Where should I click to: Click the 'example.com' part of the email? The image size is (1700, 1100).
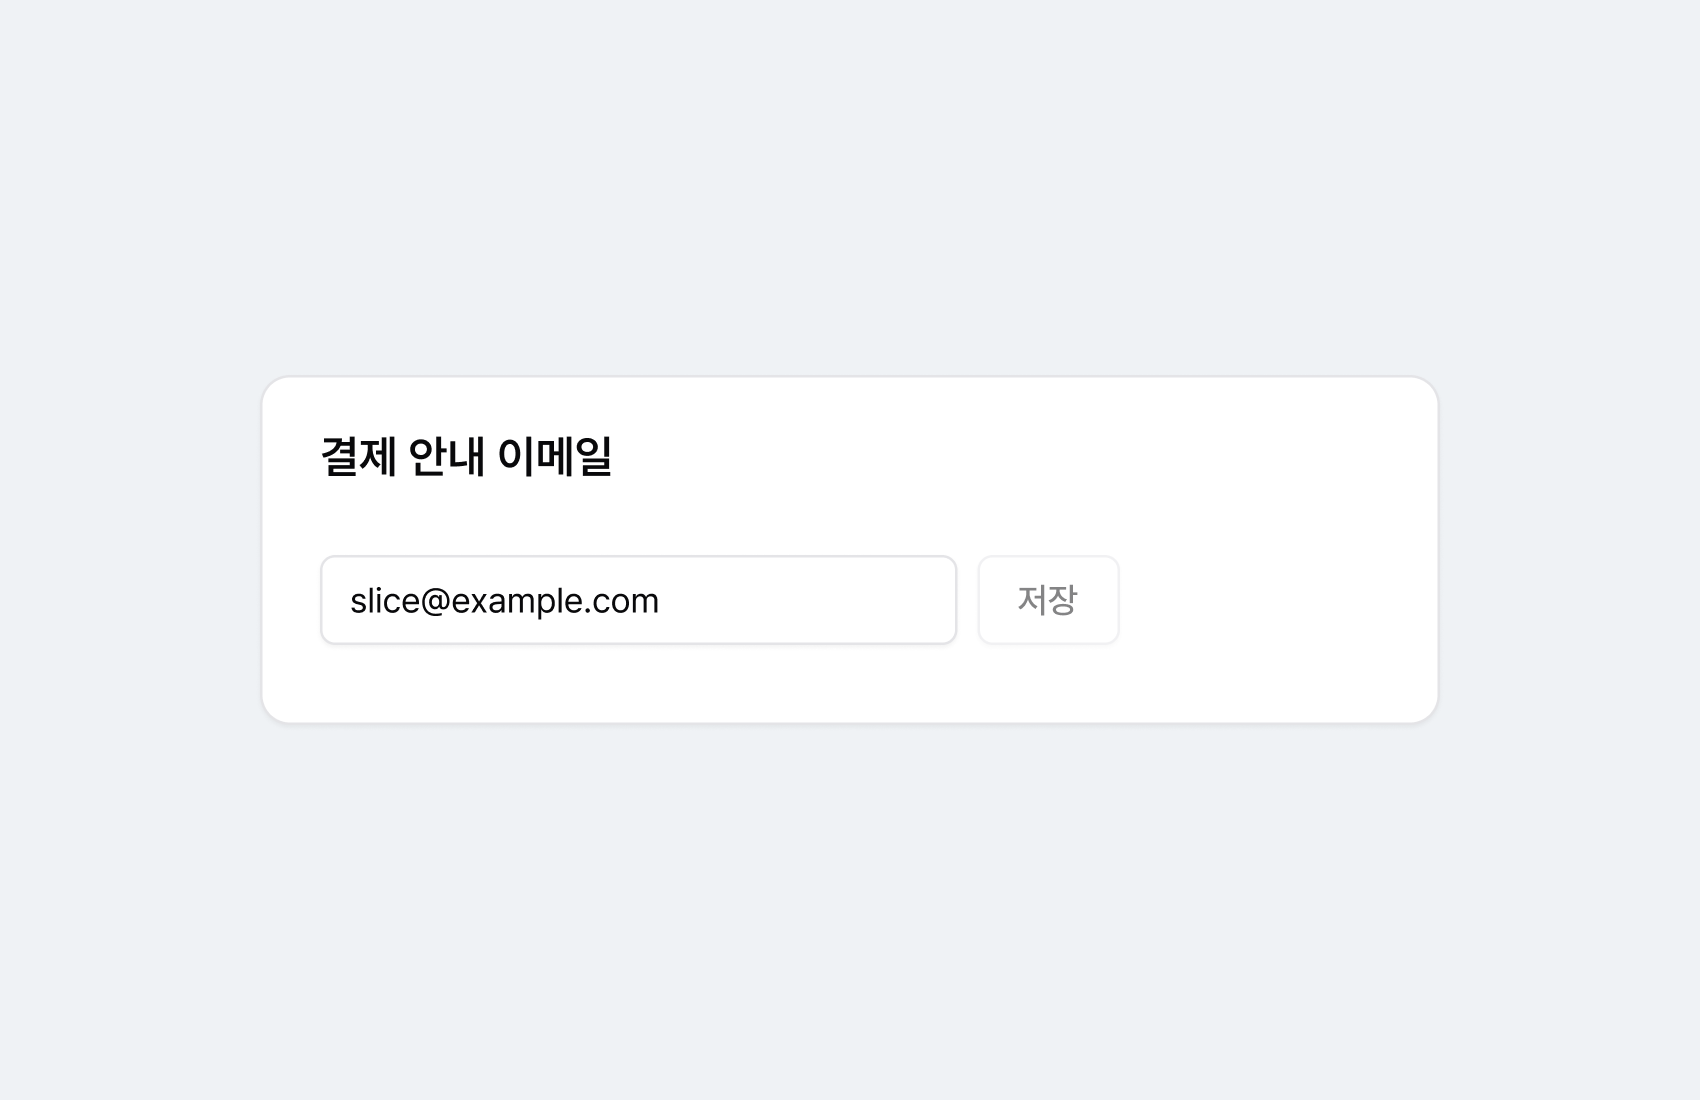pyautogui.click(x=555, y=601)
